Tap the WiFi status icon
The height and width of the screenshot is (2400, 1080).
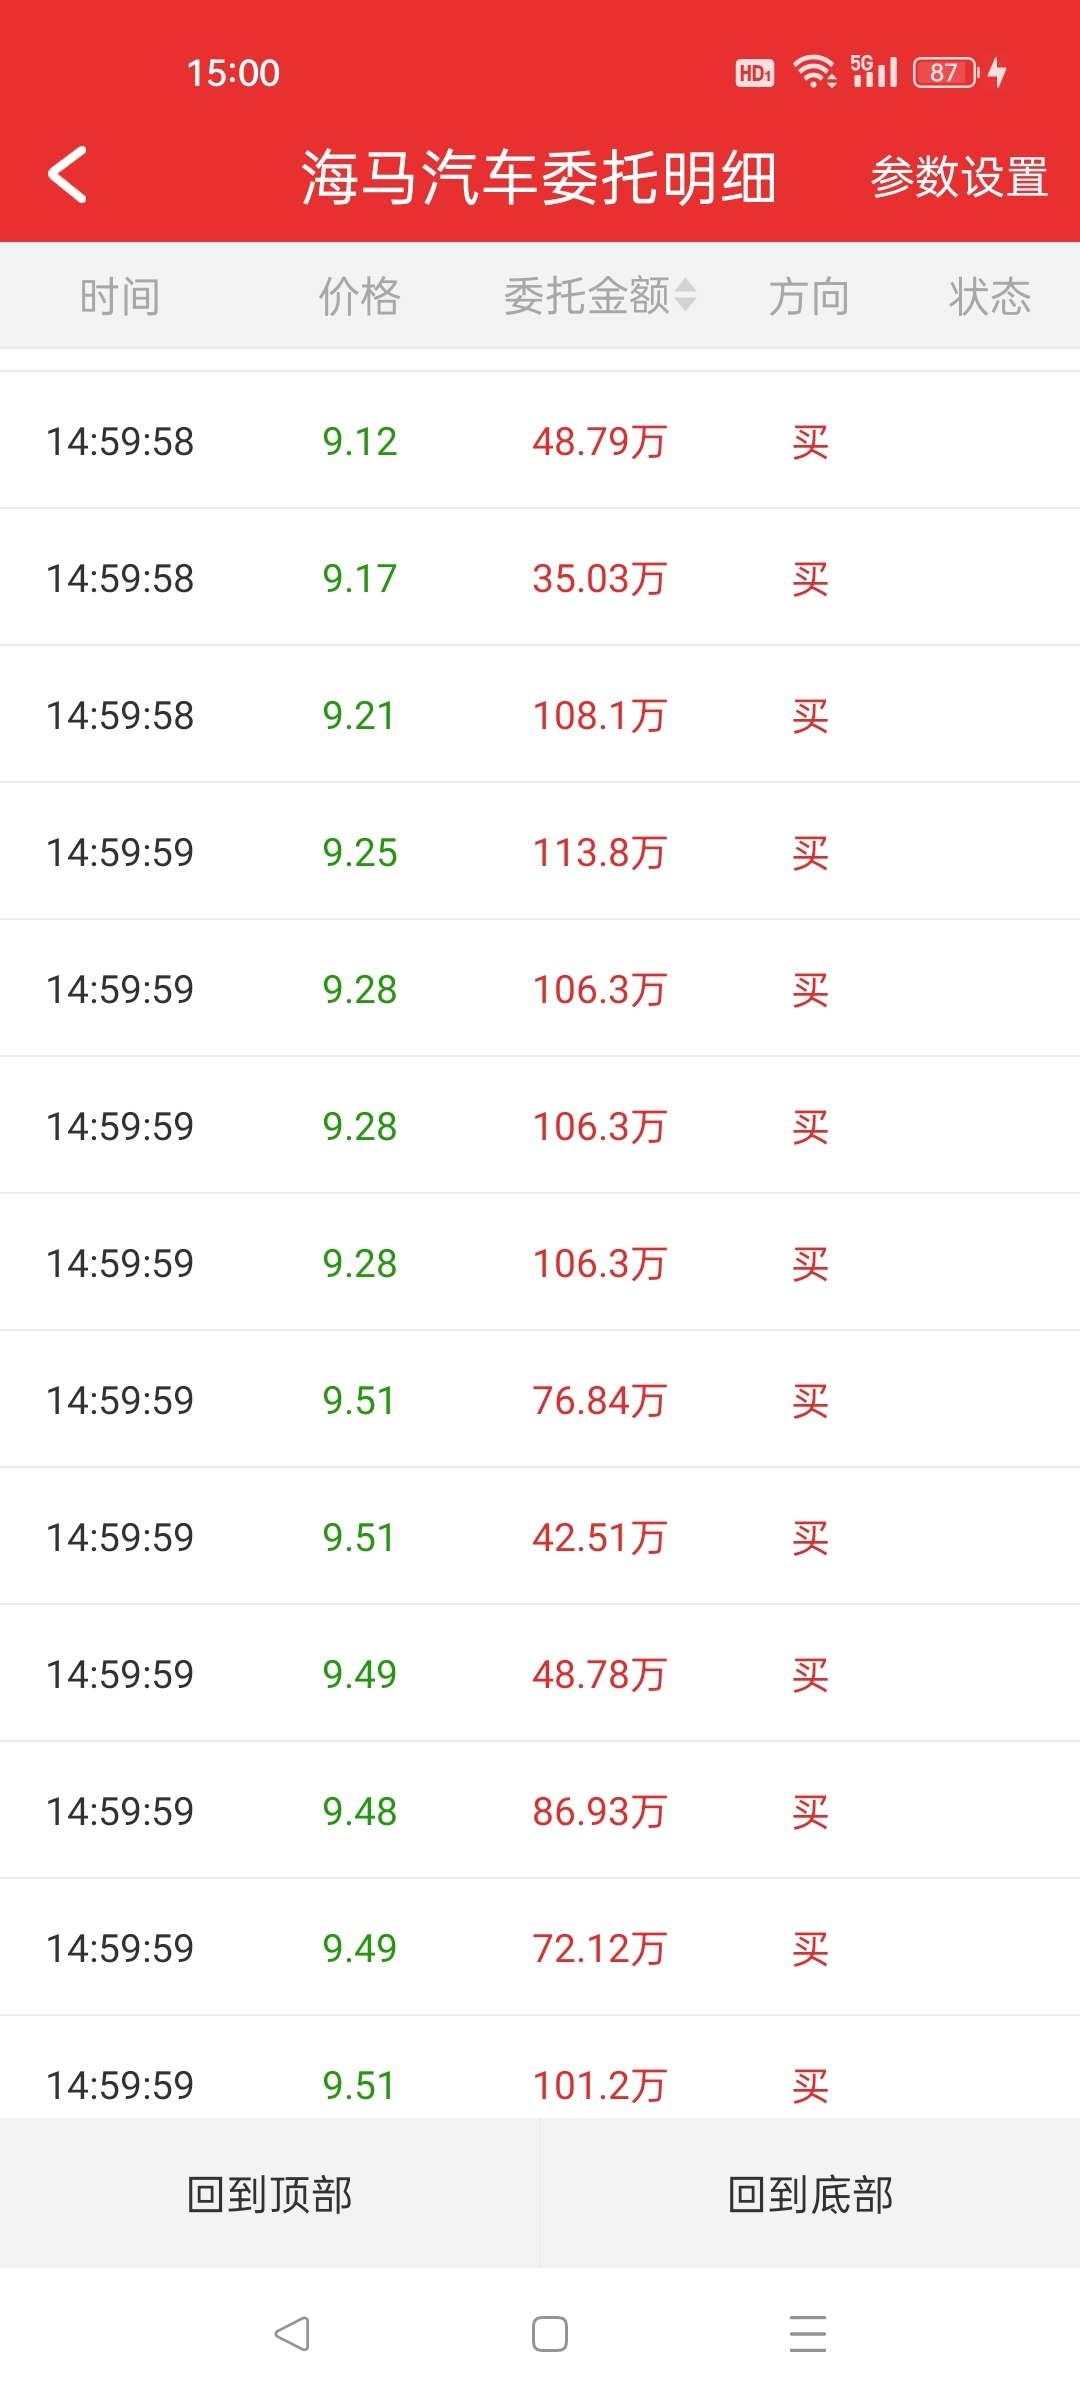click(x=814, y=72)
